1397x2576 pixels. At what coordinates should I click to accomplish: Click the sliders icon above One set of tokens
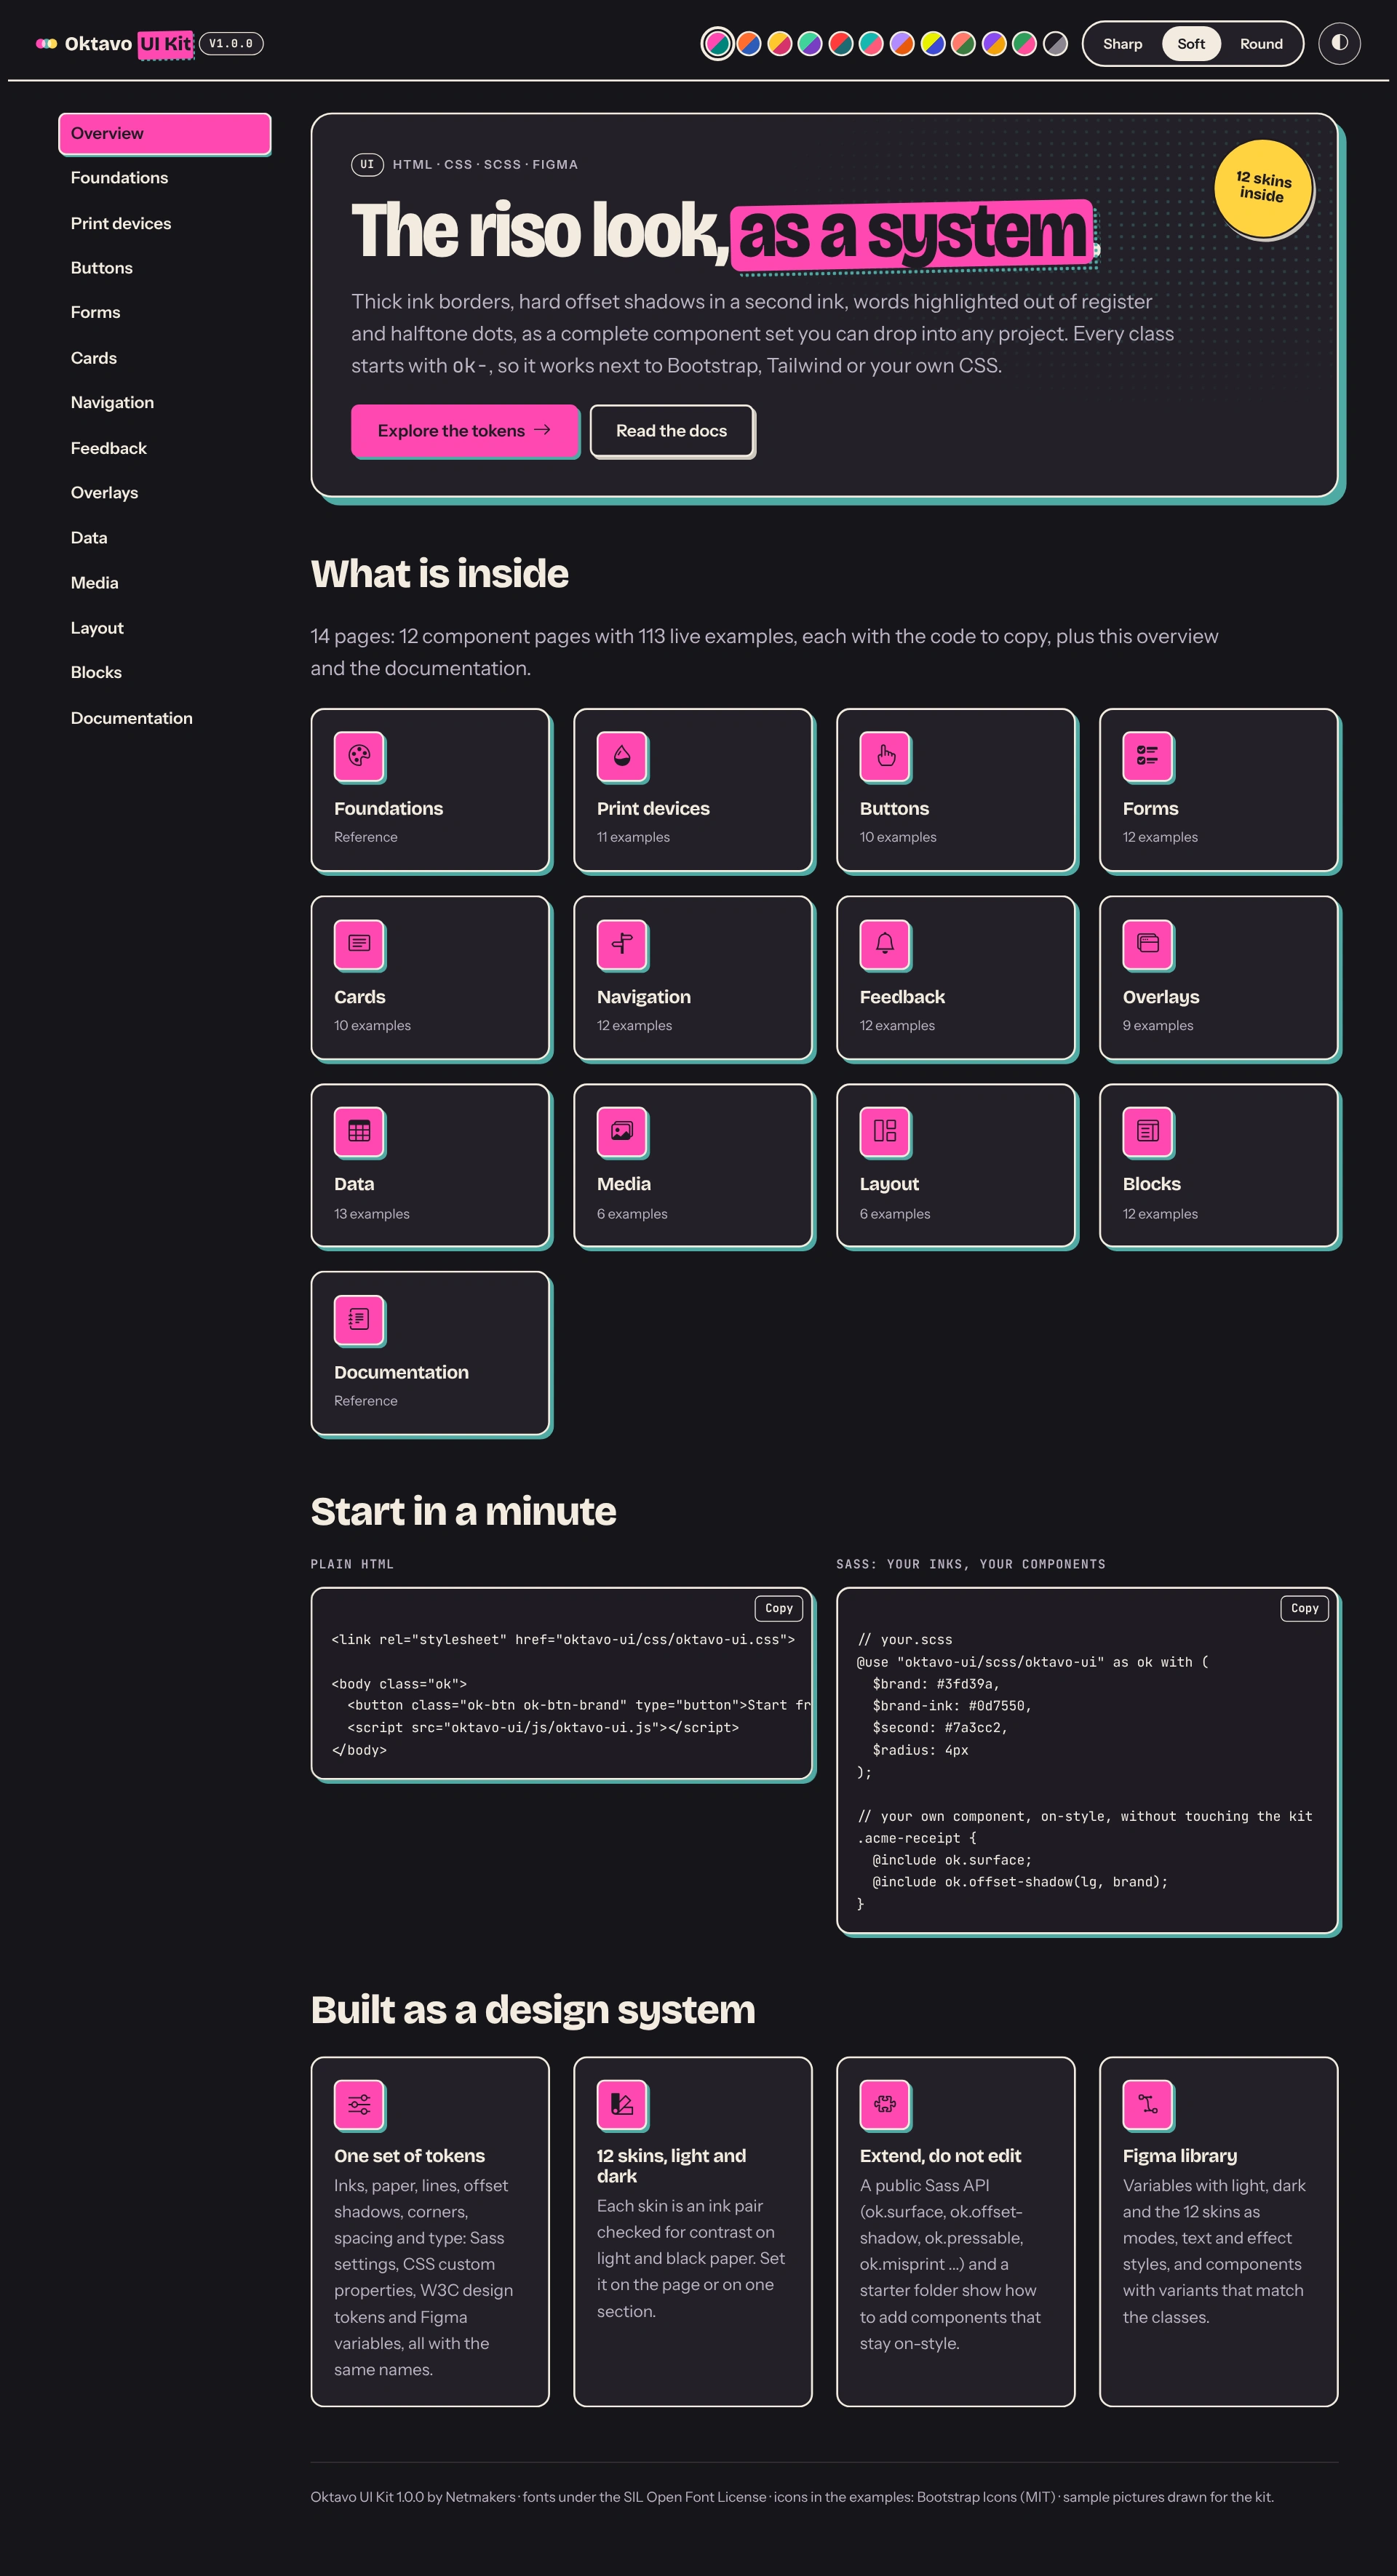click(x=359, y=2105)
